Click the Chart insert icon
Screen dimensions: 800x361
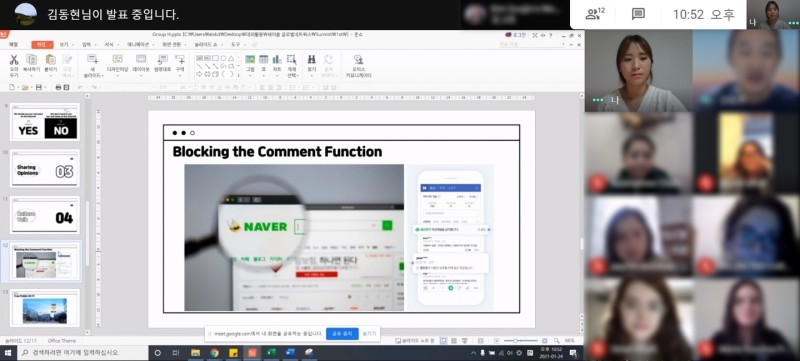click(277, 59)
